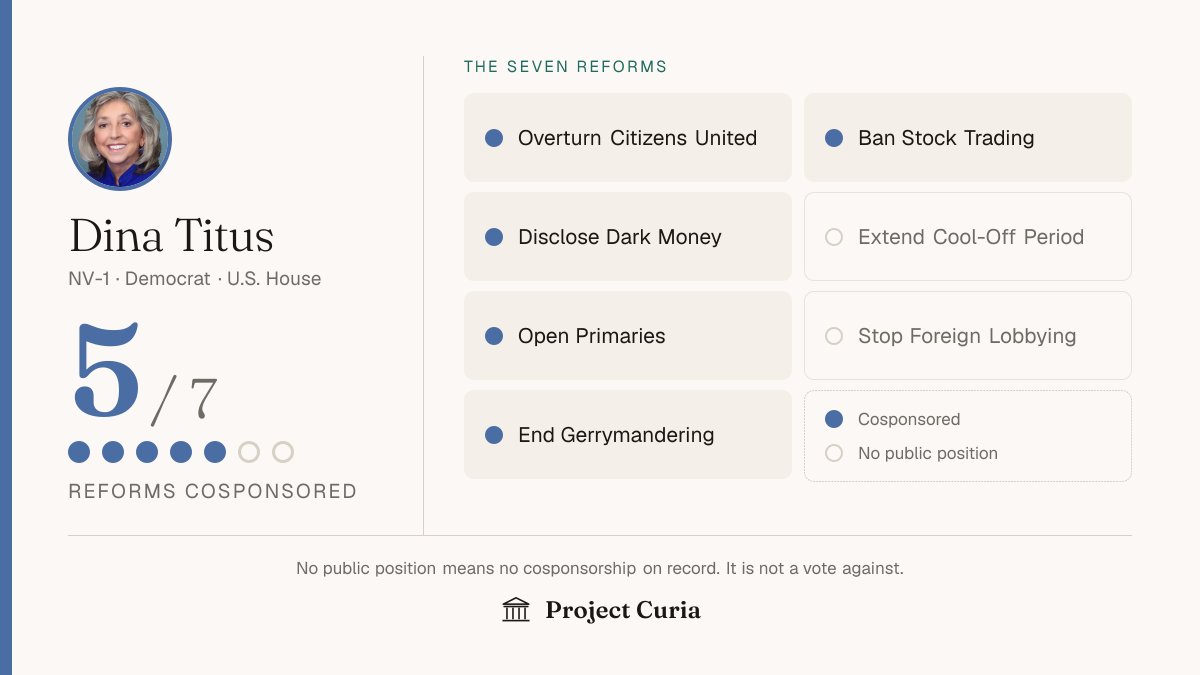Open the Extend Cool-Off Period card
Image resolution: width=1200 pixels, height=675 pixels.
coord(968,237)
